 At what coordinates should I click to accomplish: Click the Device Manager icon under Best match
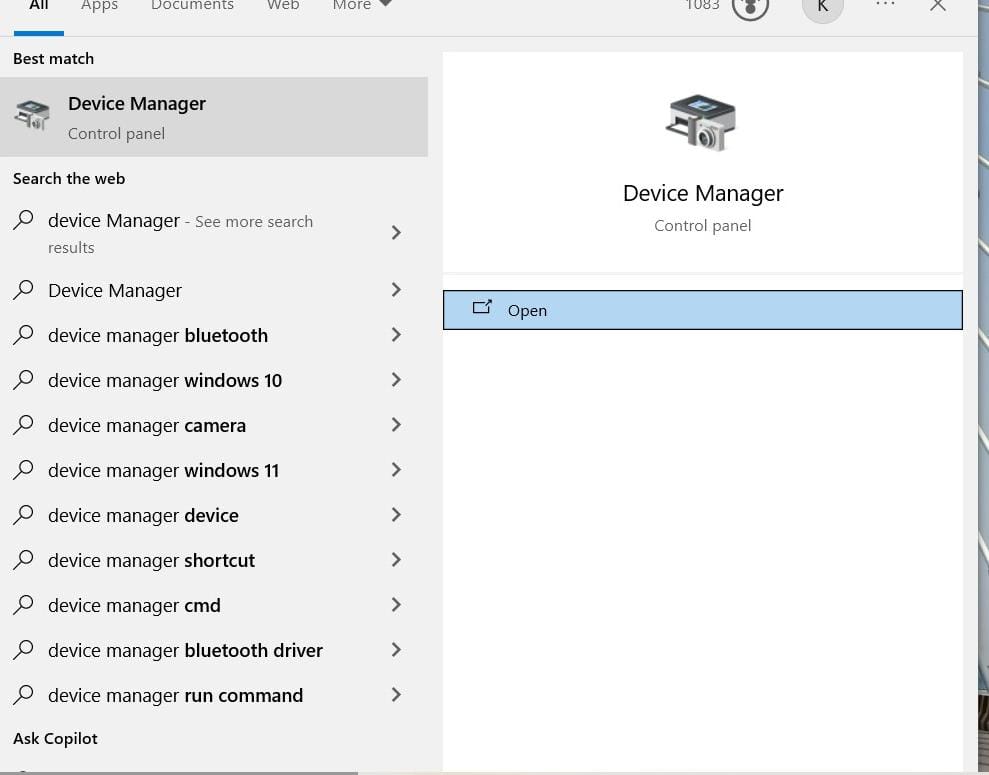click(32, 116)
